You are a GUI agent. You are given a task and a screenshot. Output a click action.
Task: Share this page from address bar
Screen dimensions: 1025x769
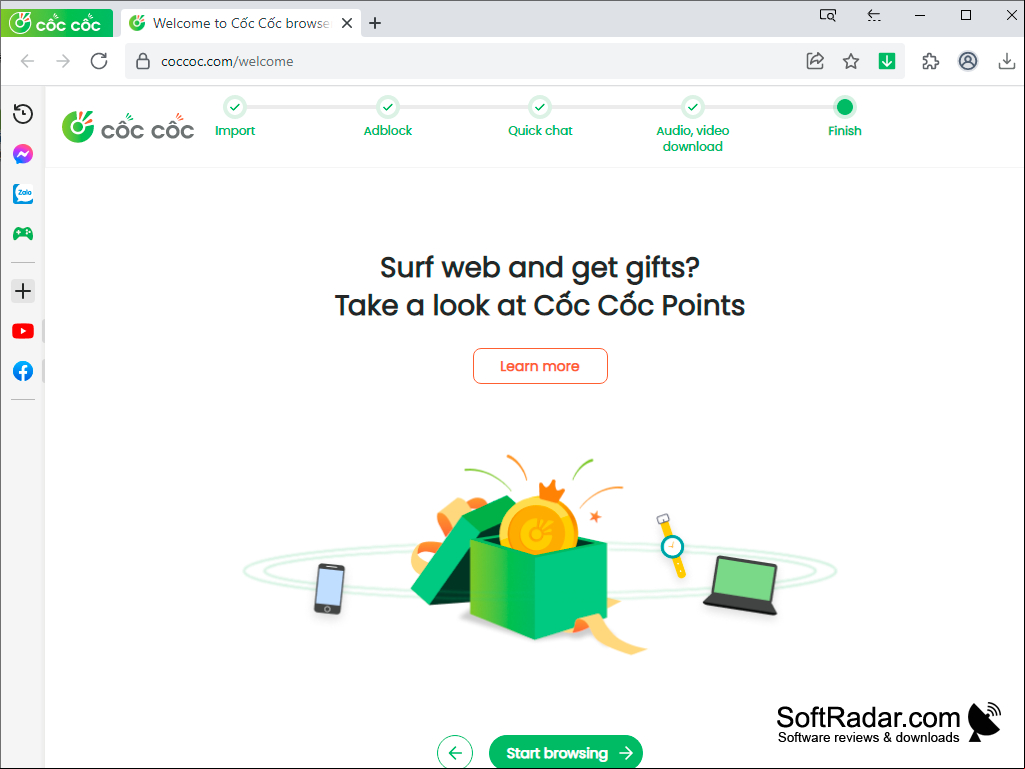[x=815, y=61]
